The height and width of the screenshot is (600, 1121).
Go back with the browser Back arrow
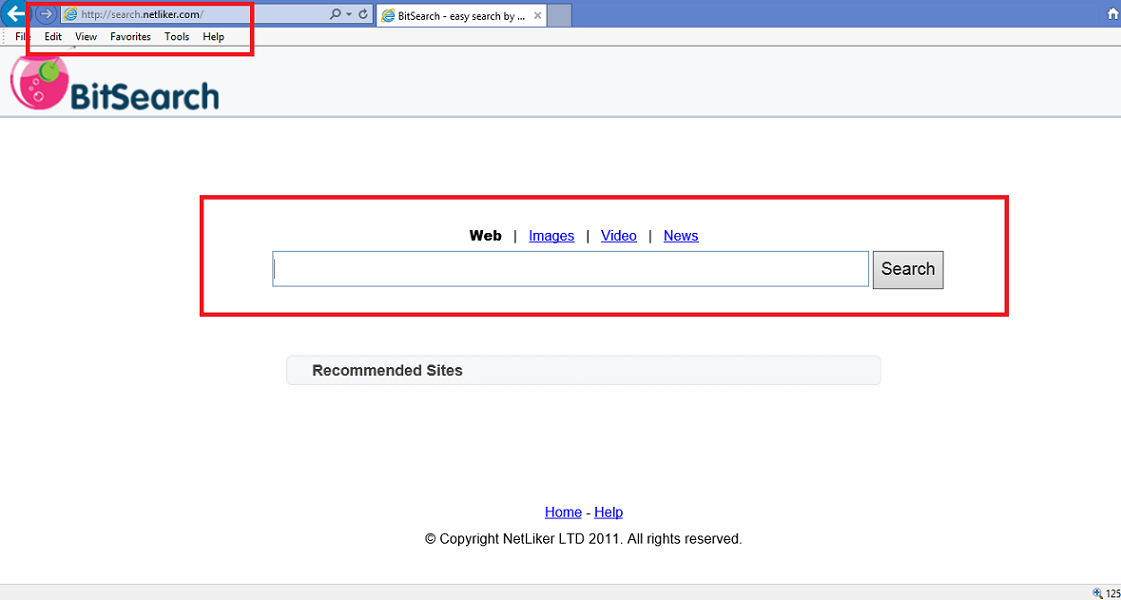click(13, 13)
